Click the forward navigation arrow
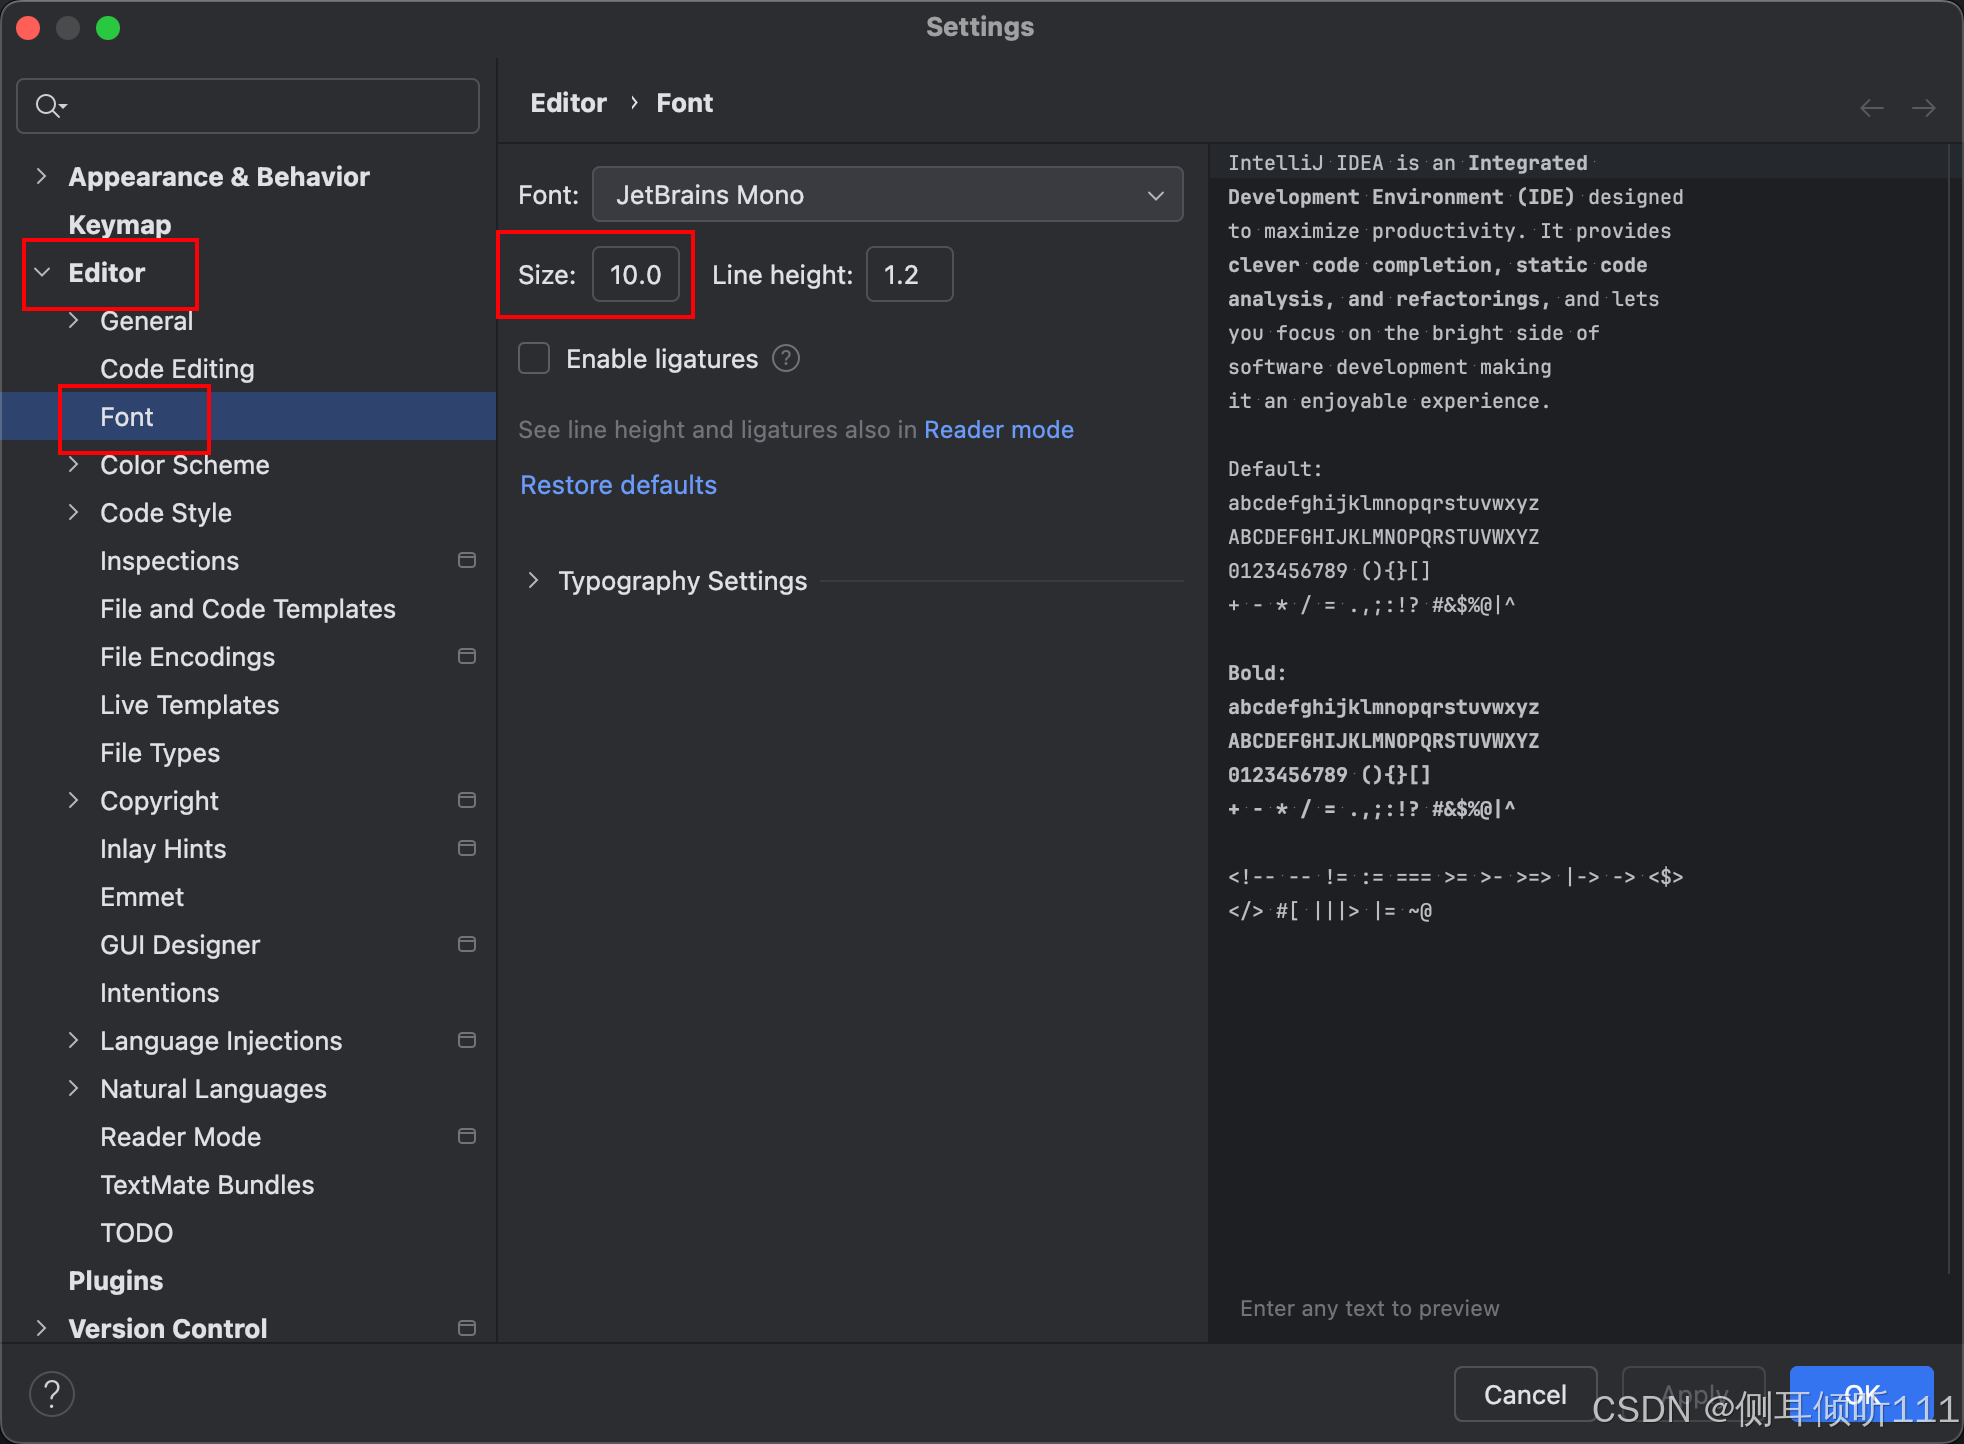The image size is (1964, 1444). [x=1923, y=107]
